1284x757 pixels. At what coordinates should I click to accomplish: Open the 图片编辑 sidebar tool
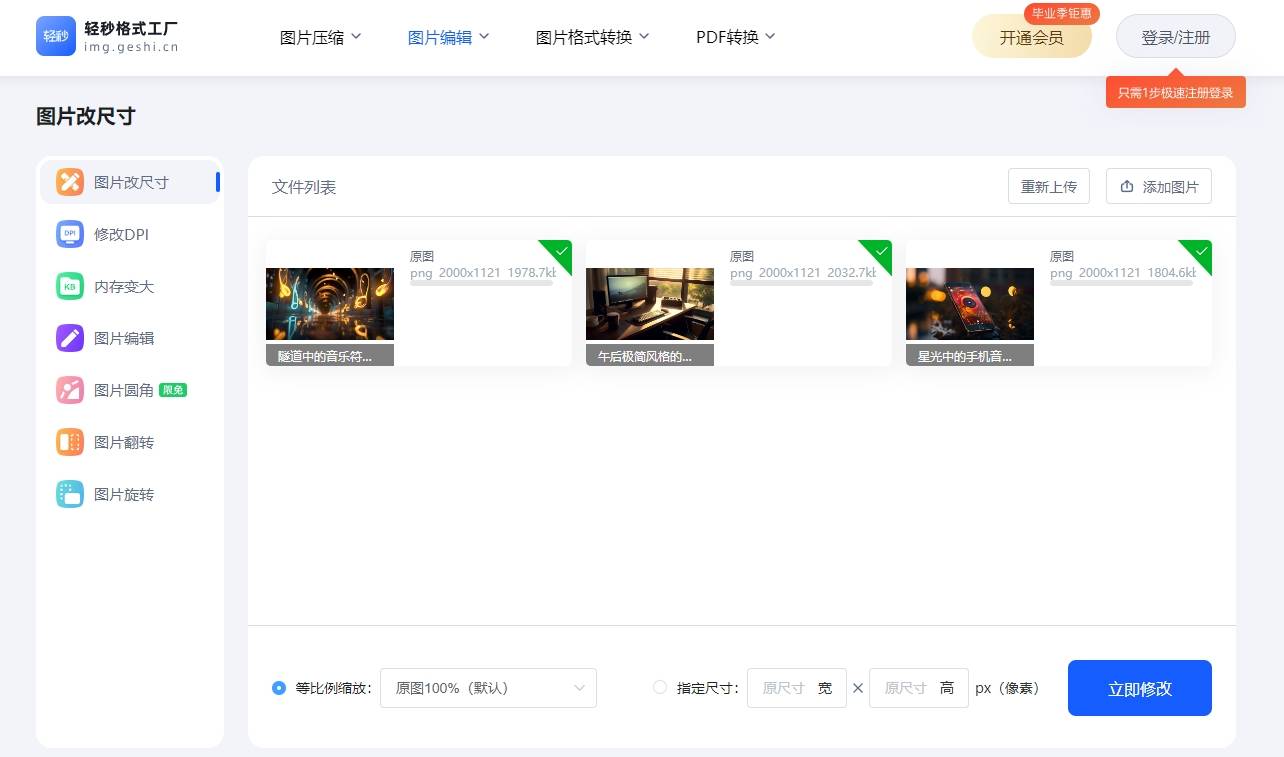pyautogui.click(x=123, y=338)
